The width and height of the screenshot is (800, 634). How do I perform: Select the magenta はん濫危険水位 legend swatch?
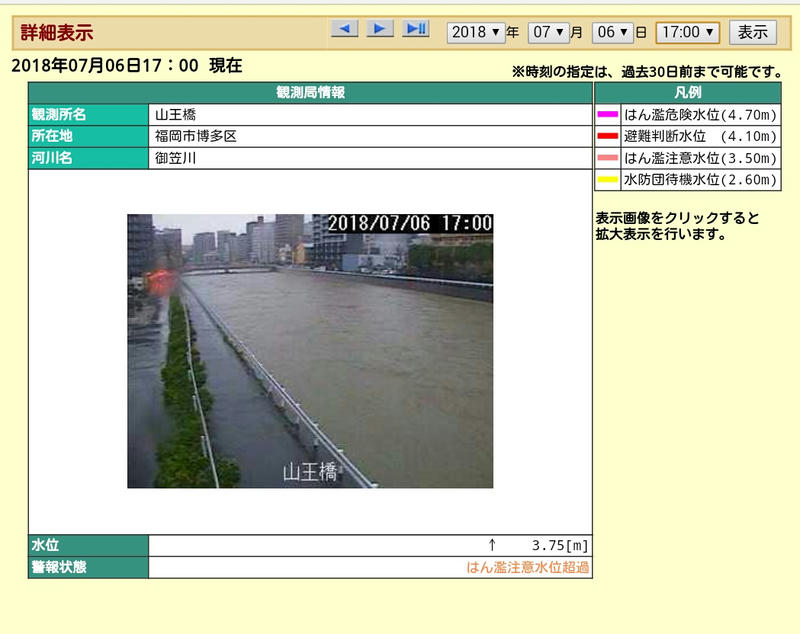(608, 114)
